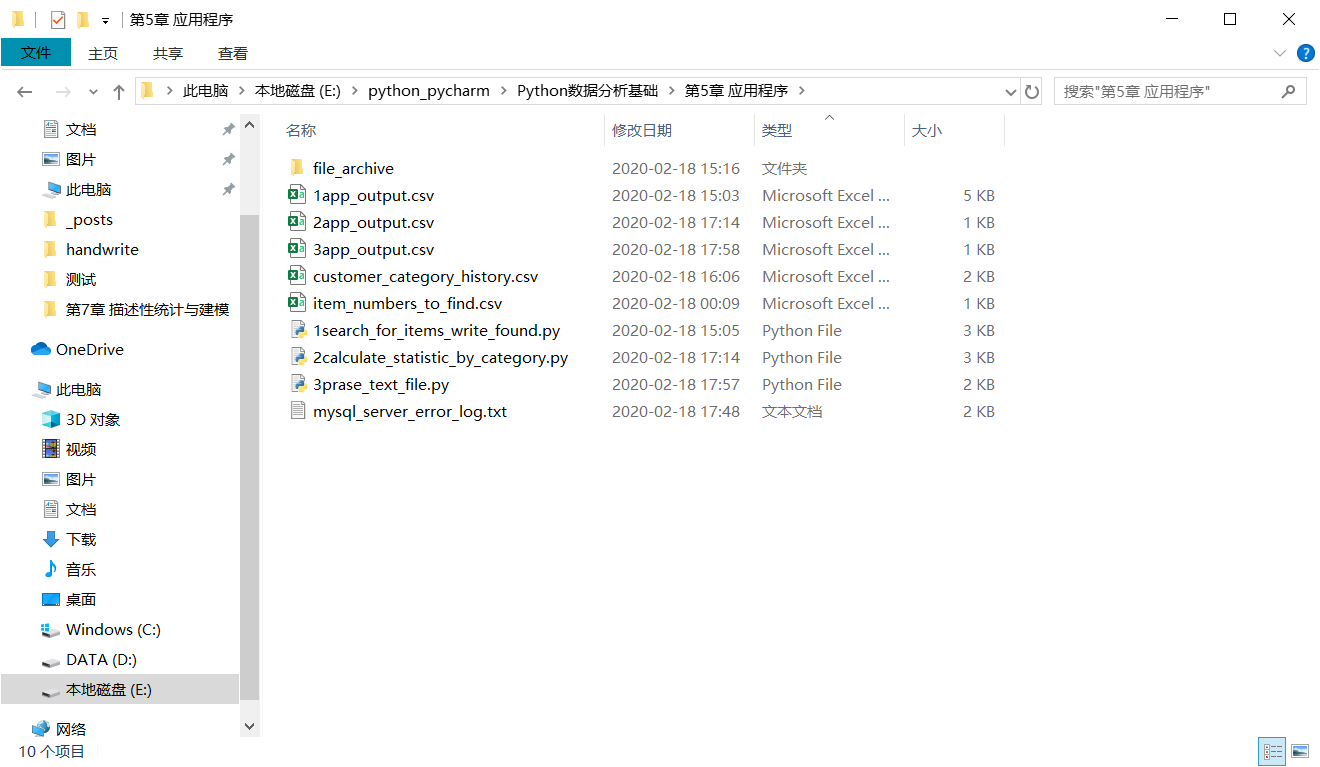Screen dimensions: 1320x767
Task: Expand the chevron after python_pycharm breadcrumb
Action: 504,91
